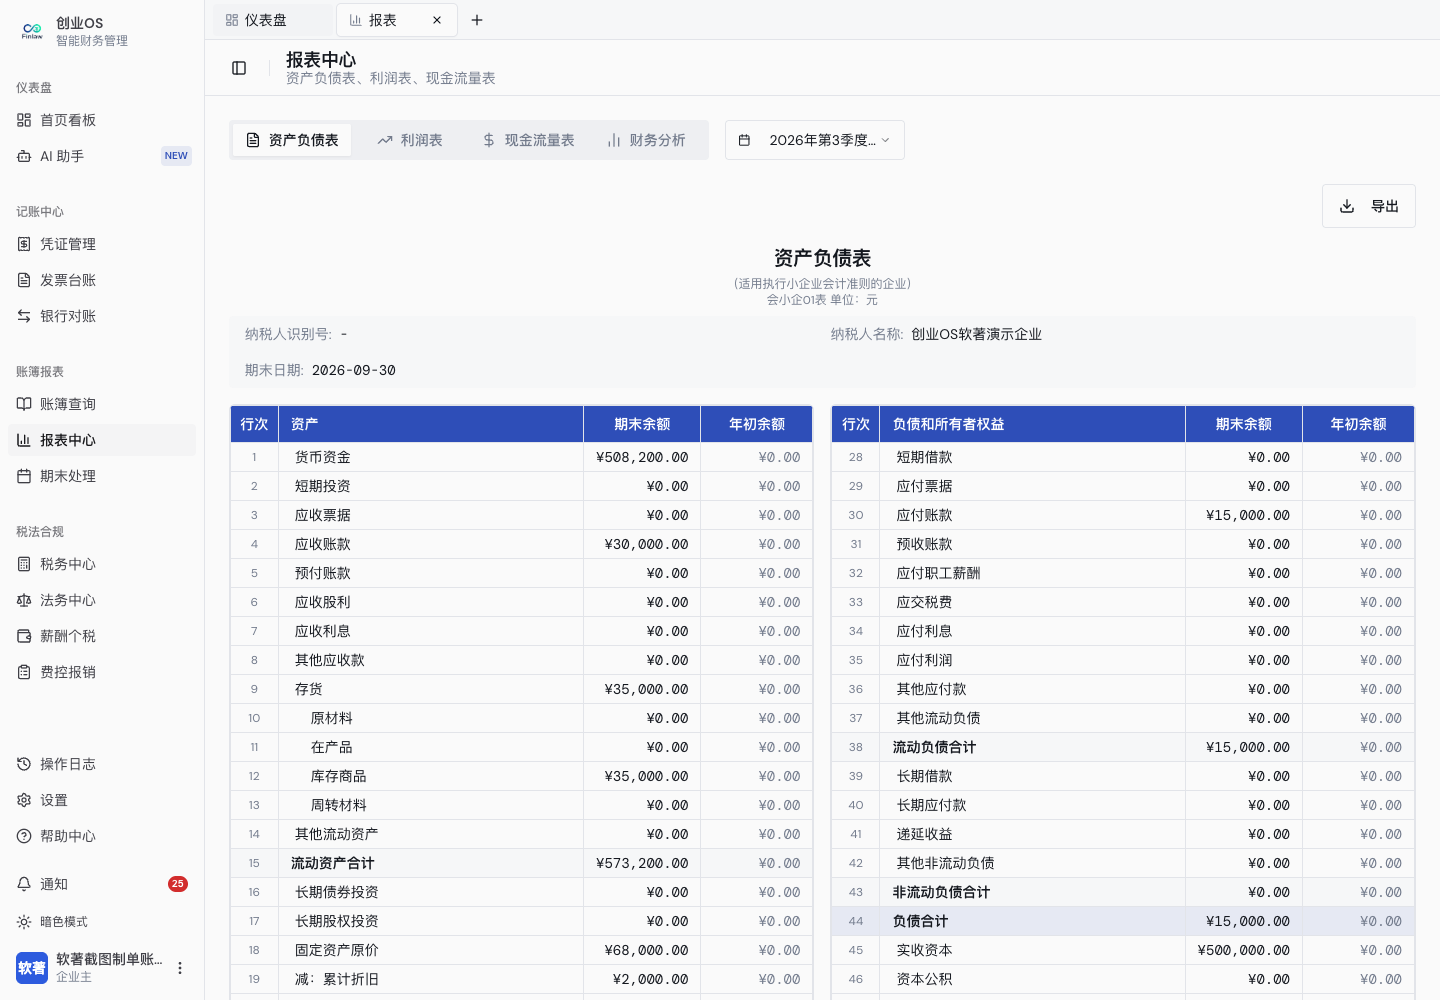Click the 短期借款 row label

click(925, 457)
